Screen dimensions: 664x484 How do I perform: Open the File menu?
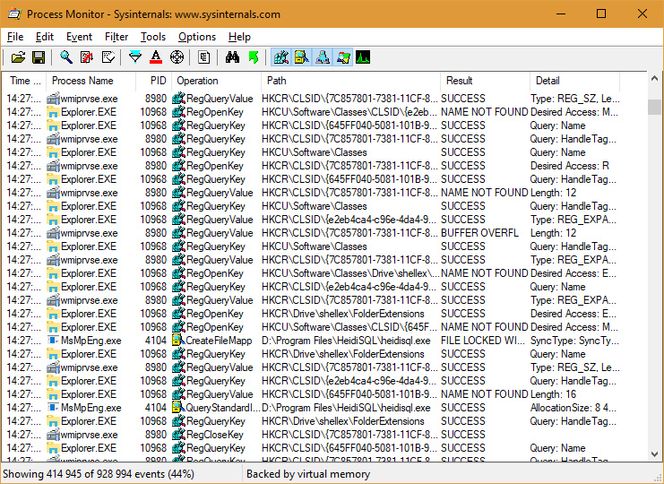(x=15, y=37)
